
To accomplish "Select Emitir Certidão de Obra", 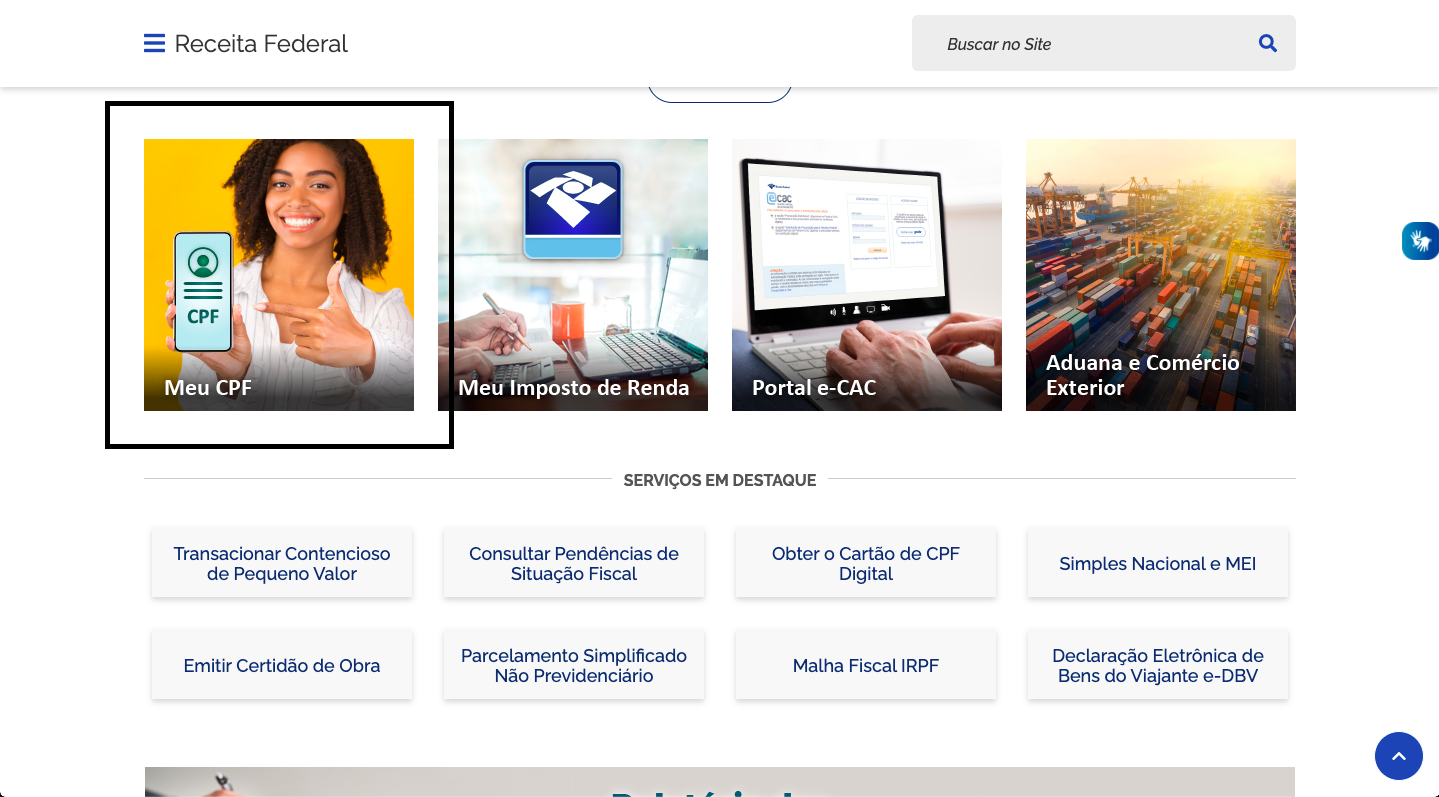I will pyautogui.click(x=281, y=665).
